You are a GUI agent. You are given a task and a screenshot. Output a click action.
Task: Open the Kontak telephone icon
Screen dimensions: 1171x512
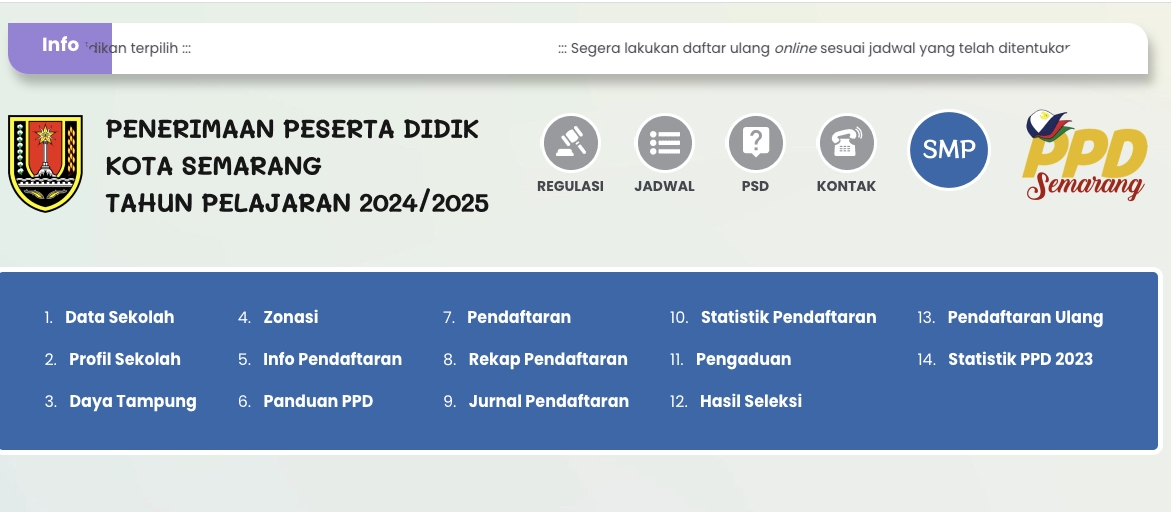pyautogui.click(x=846, y=143)
